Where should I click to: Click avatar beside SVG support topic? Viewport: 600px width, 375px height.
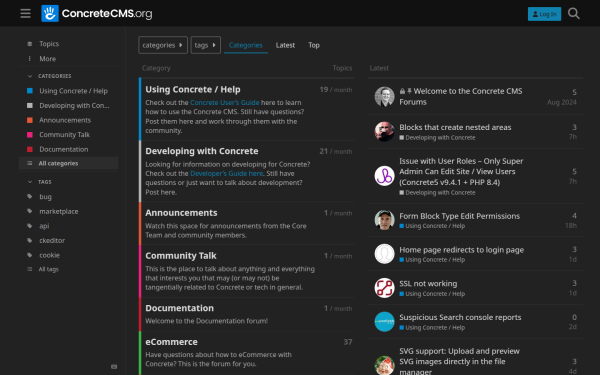pos(384,365)
